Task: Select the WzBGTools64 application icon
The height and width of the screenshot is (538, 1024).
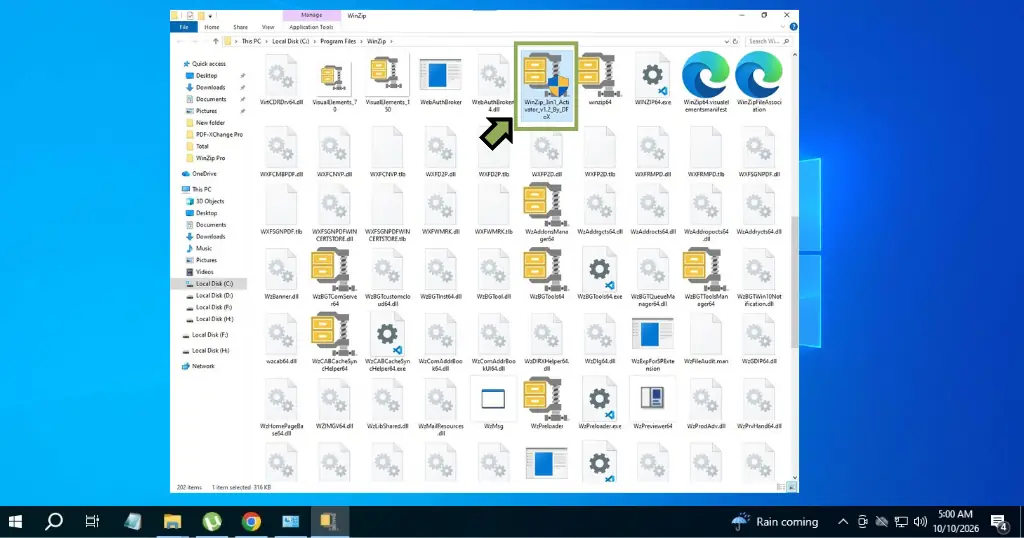Action: click(x=547, y=270)
